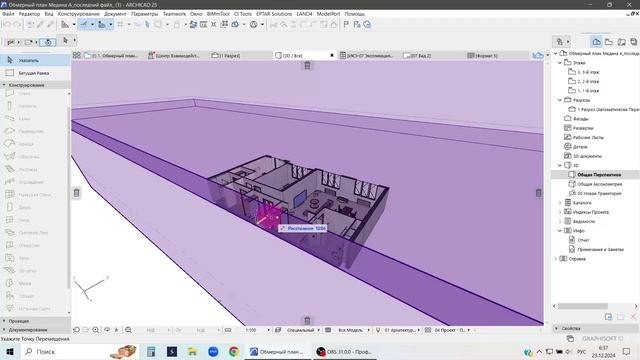This screenshot has width=640, height=360.
Task: Select the Зона (Zone) tool
Action: click(33, 258)
